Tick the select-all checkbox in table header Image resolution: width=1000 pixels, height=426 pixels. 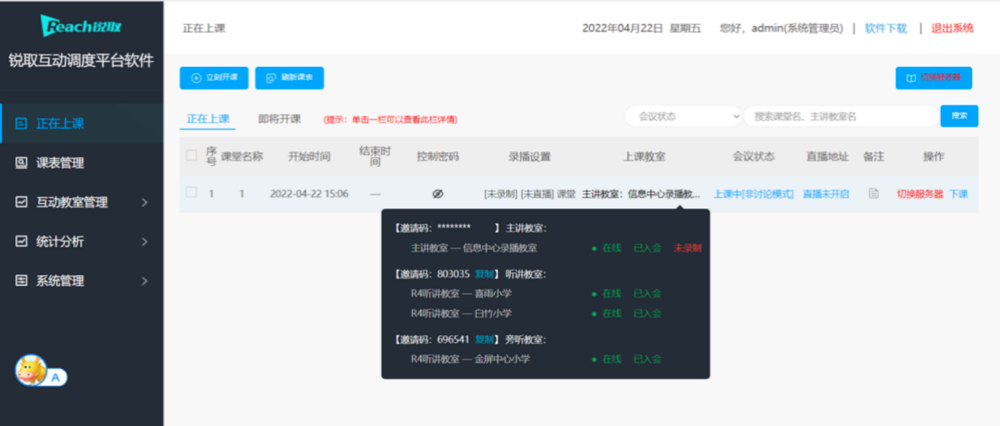click(x=191, y=156)
